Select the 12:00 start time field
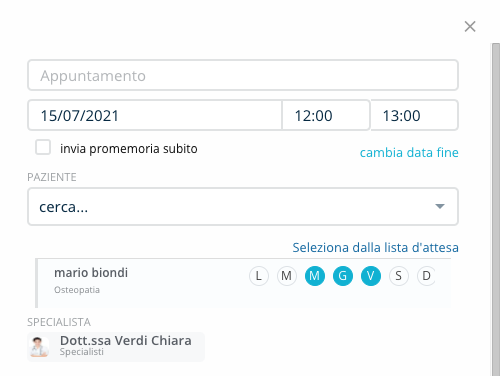Image resolution: width=500 pixels, height=376 pixels. [x=326, y=115]
